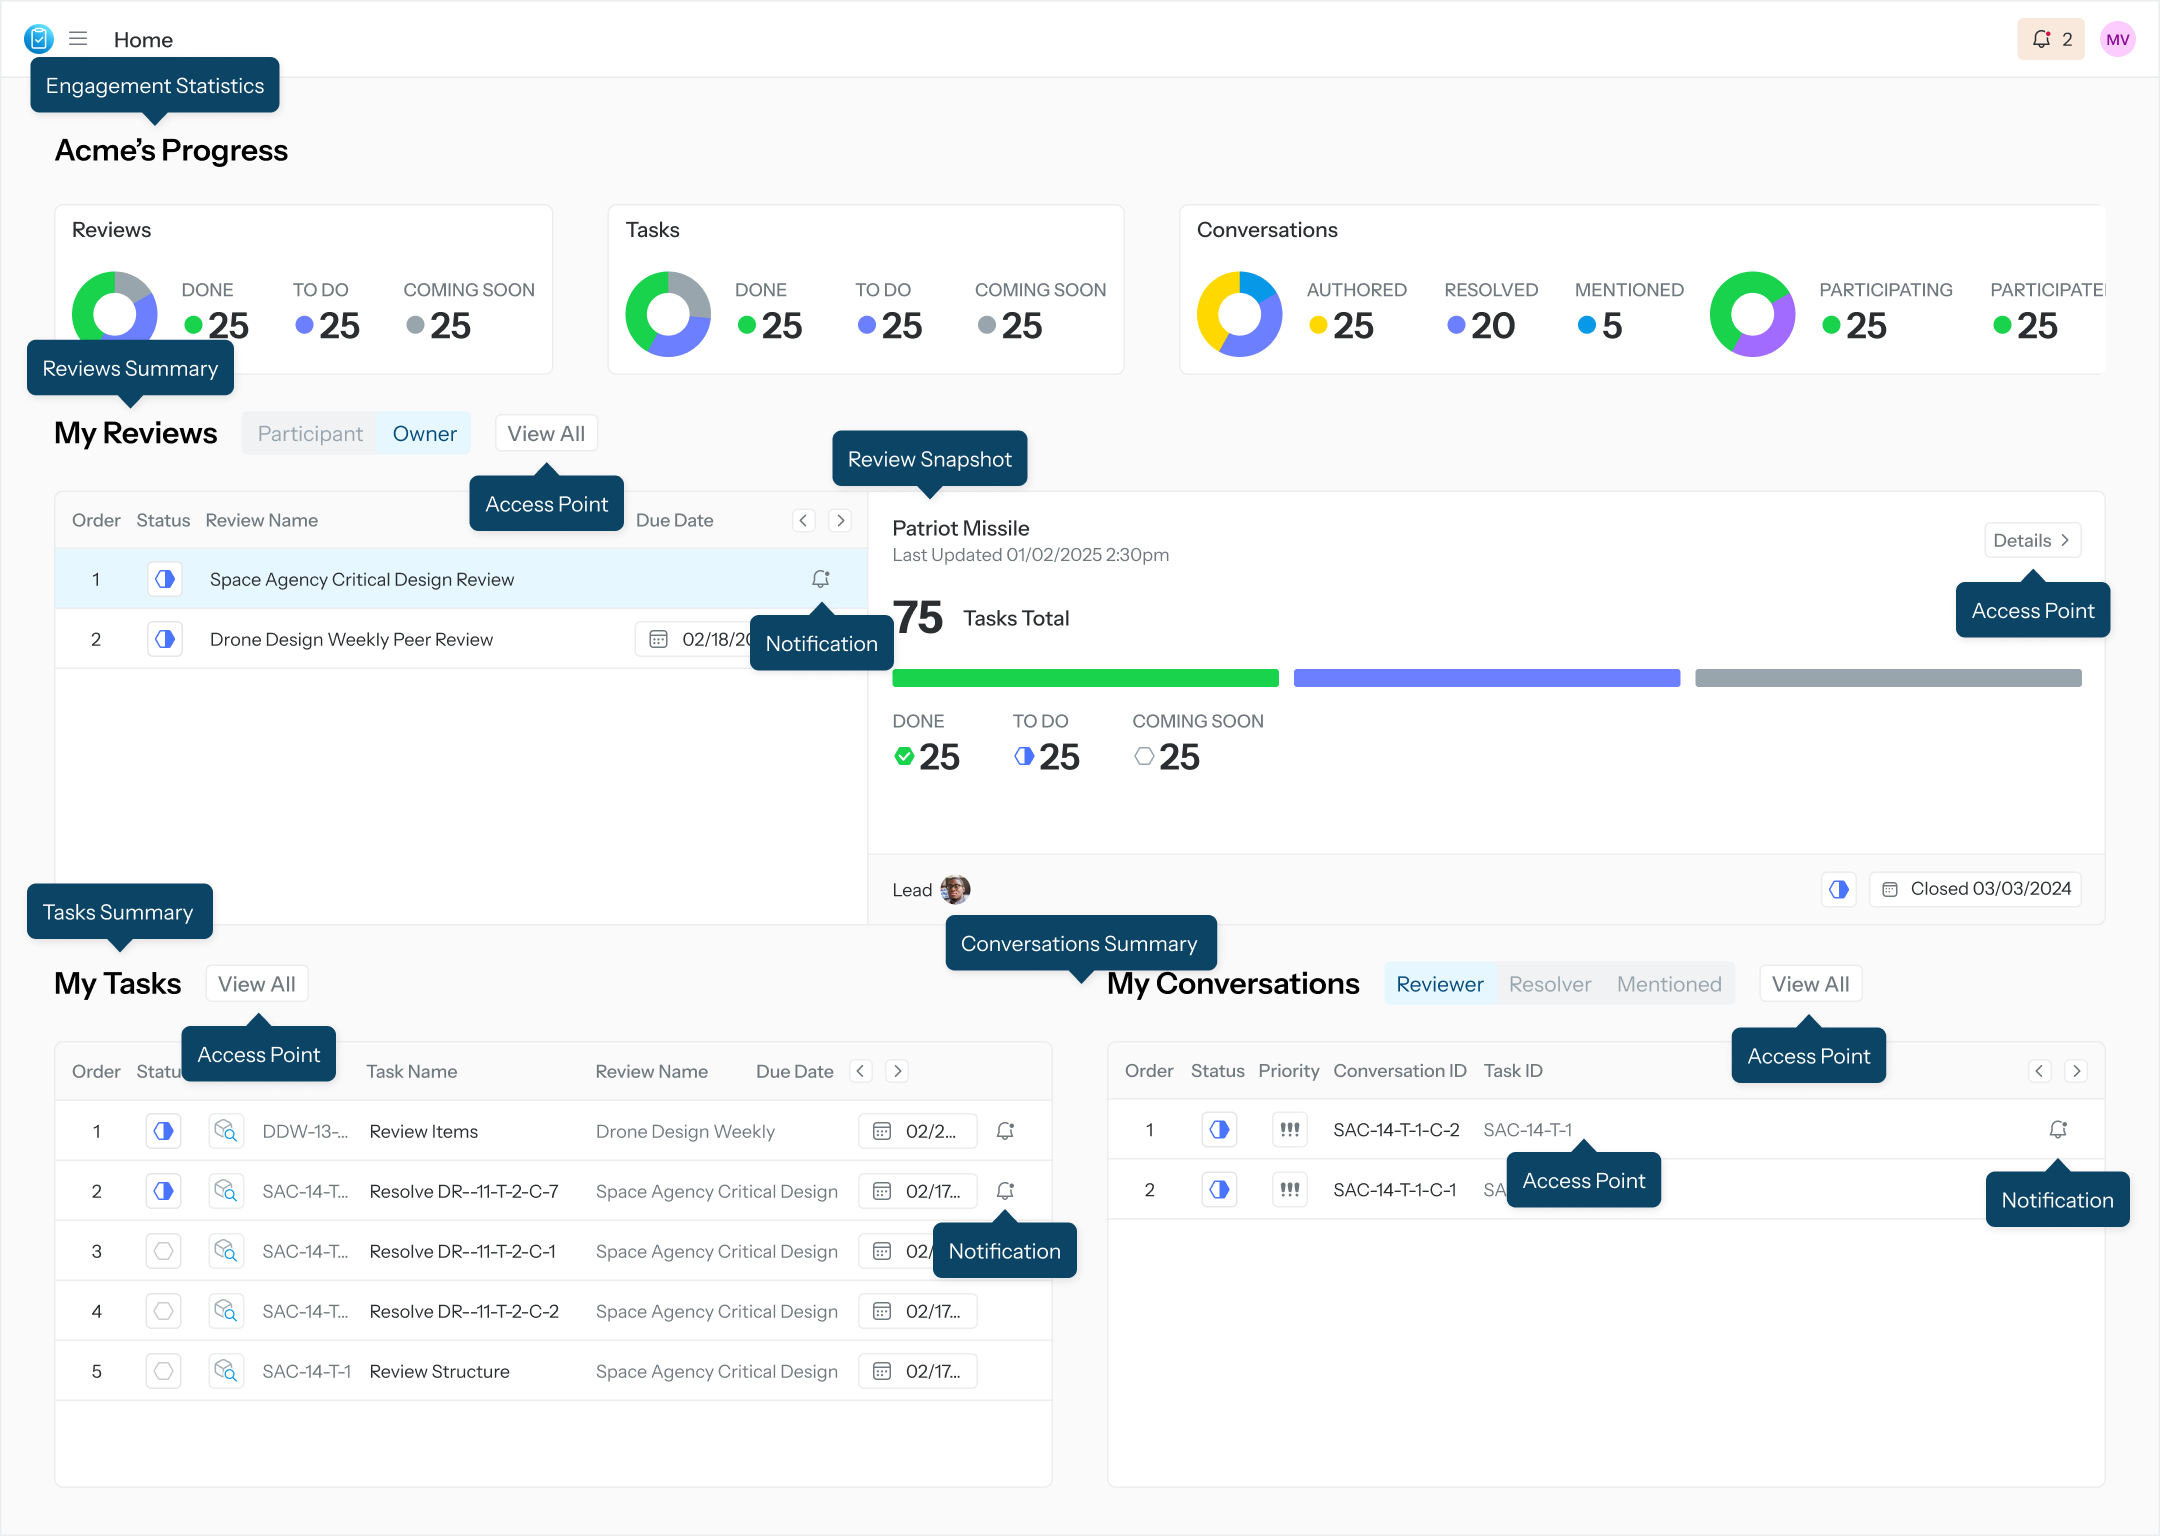Toggle status of task row 3
The image size is (2160, 1536).
[163, 1251]
